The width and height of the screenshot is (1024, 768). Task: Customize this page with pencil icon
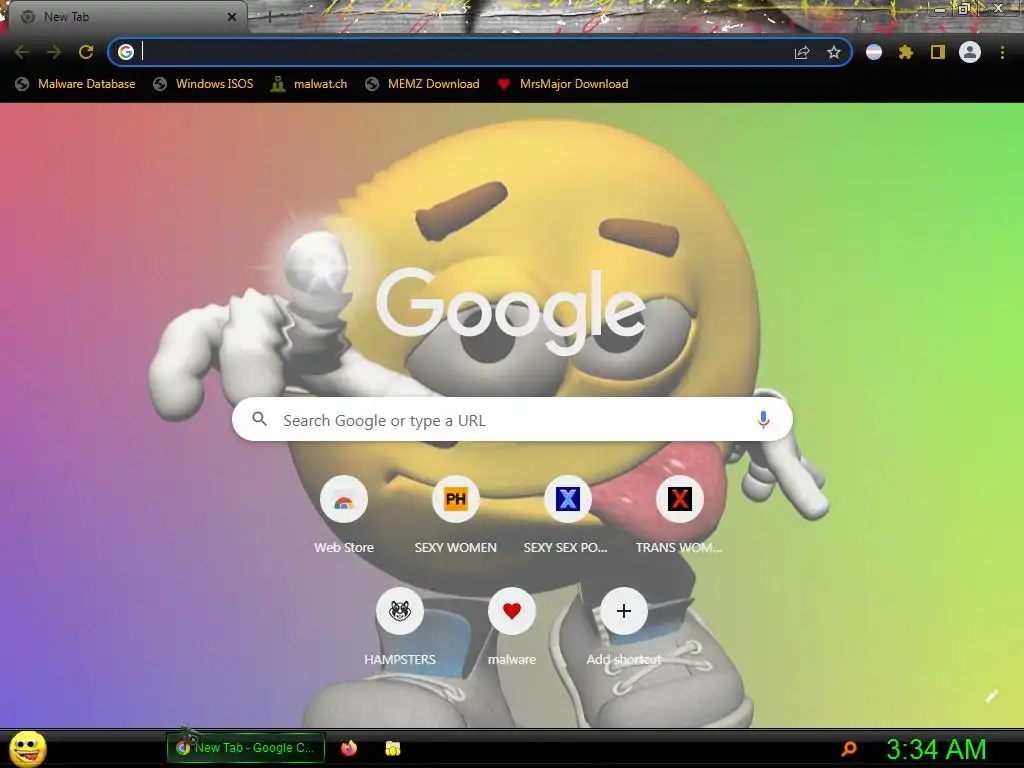[x=991, y=696]
